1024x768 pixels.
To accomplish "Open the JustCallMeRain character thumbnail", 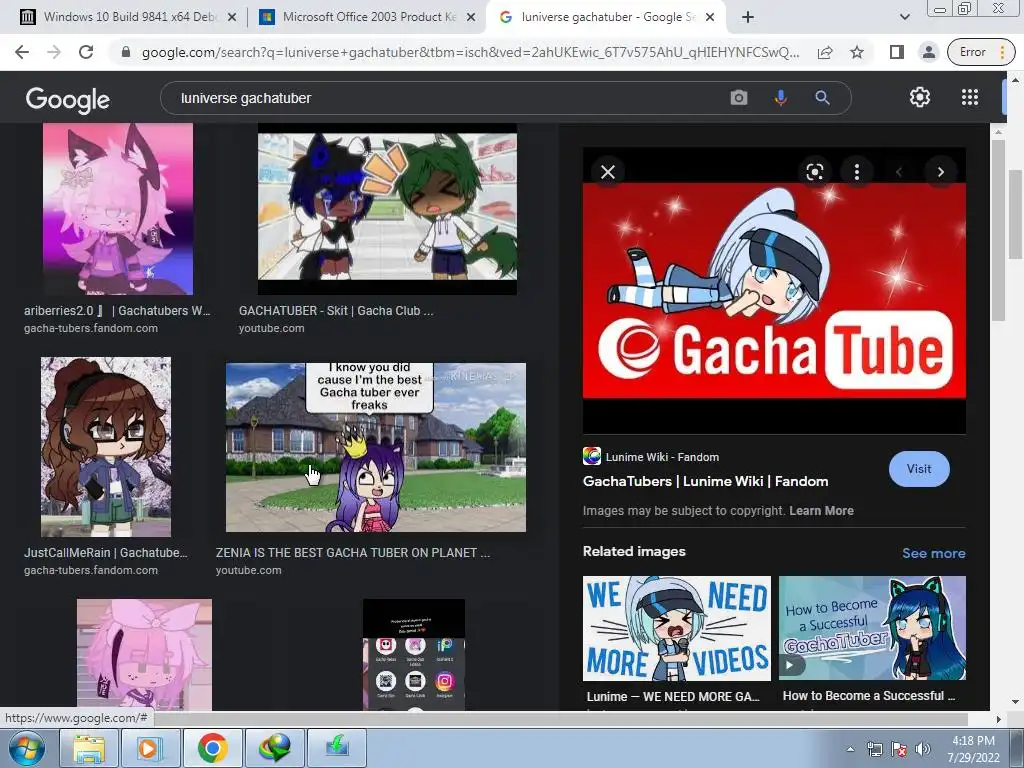I will pyautogui.click(x=106, y=447).
